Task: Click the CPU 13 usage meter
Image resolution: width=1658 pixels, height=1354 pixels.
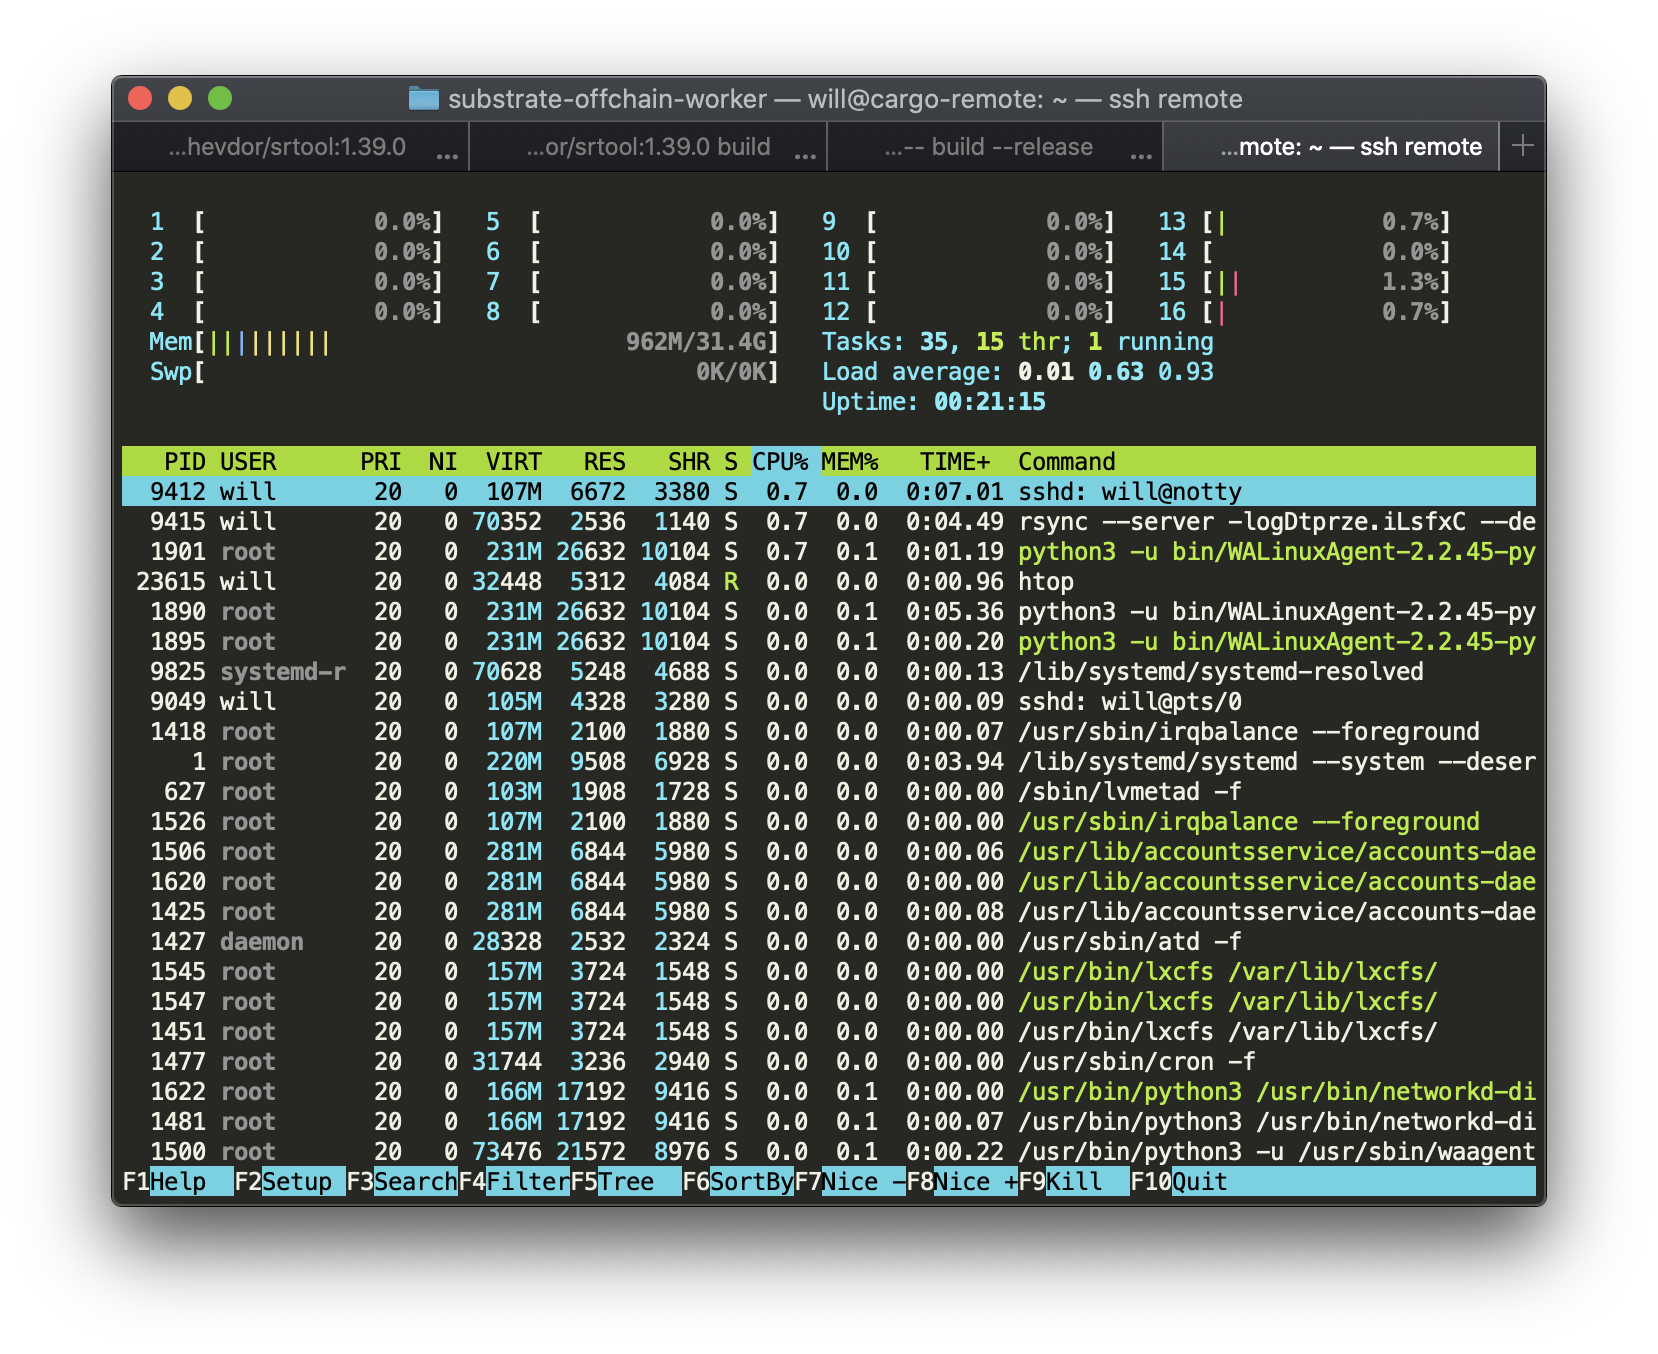Action: 1304,222
